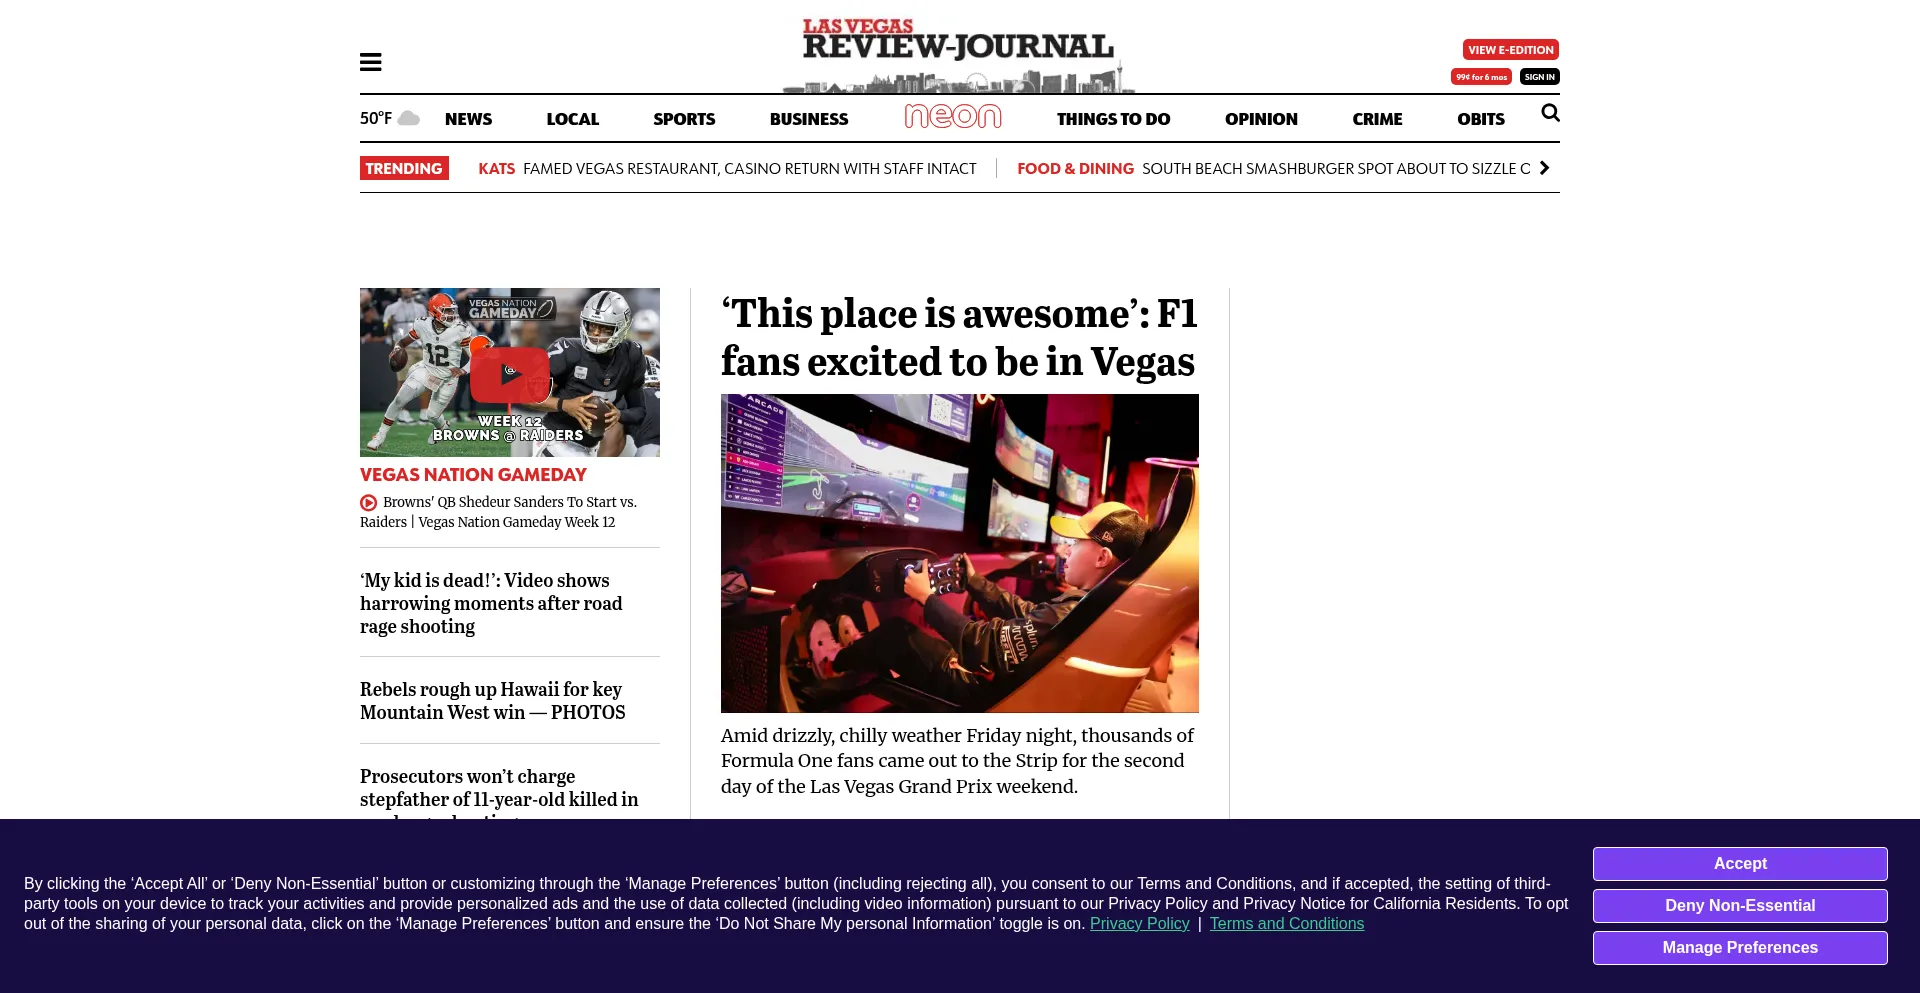Choose Deny Non-Essential cookies
Image resolution: width=1920 pixels, height=993 pixels.
tap(1739, 906)
